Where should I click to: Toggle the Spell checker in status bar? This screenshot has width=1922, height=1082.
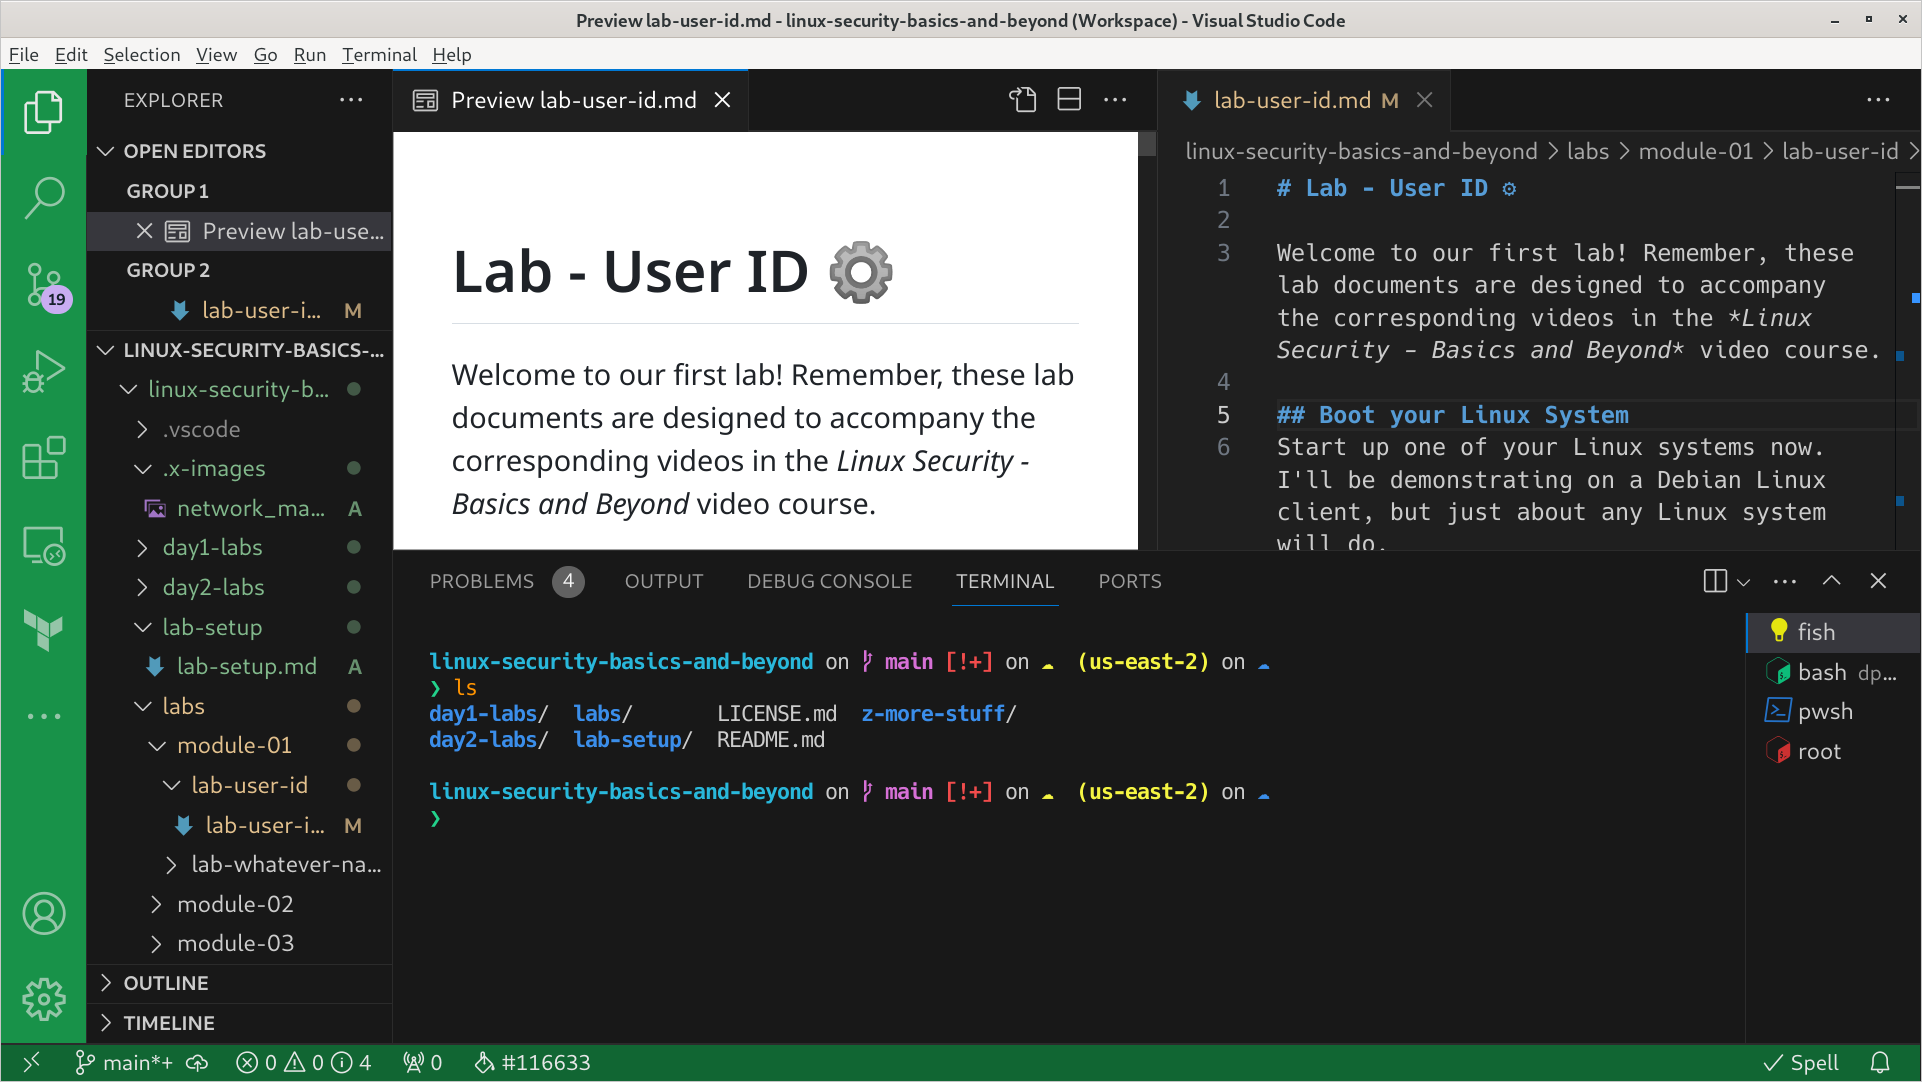1801,1063
